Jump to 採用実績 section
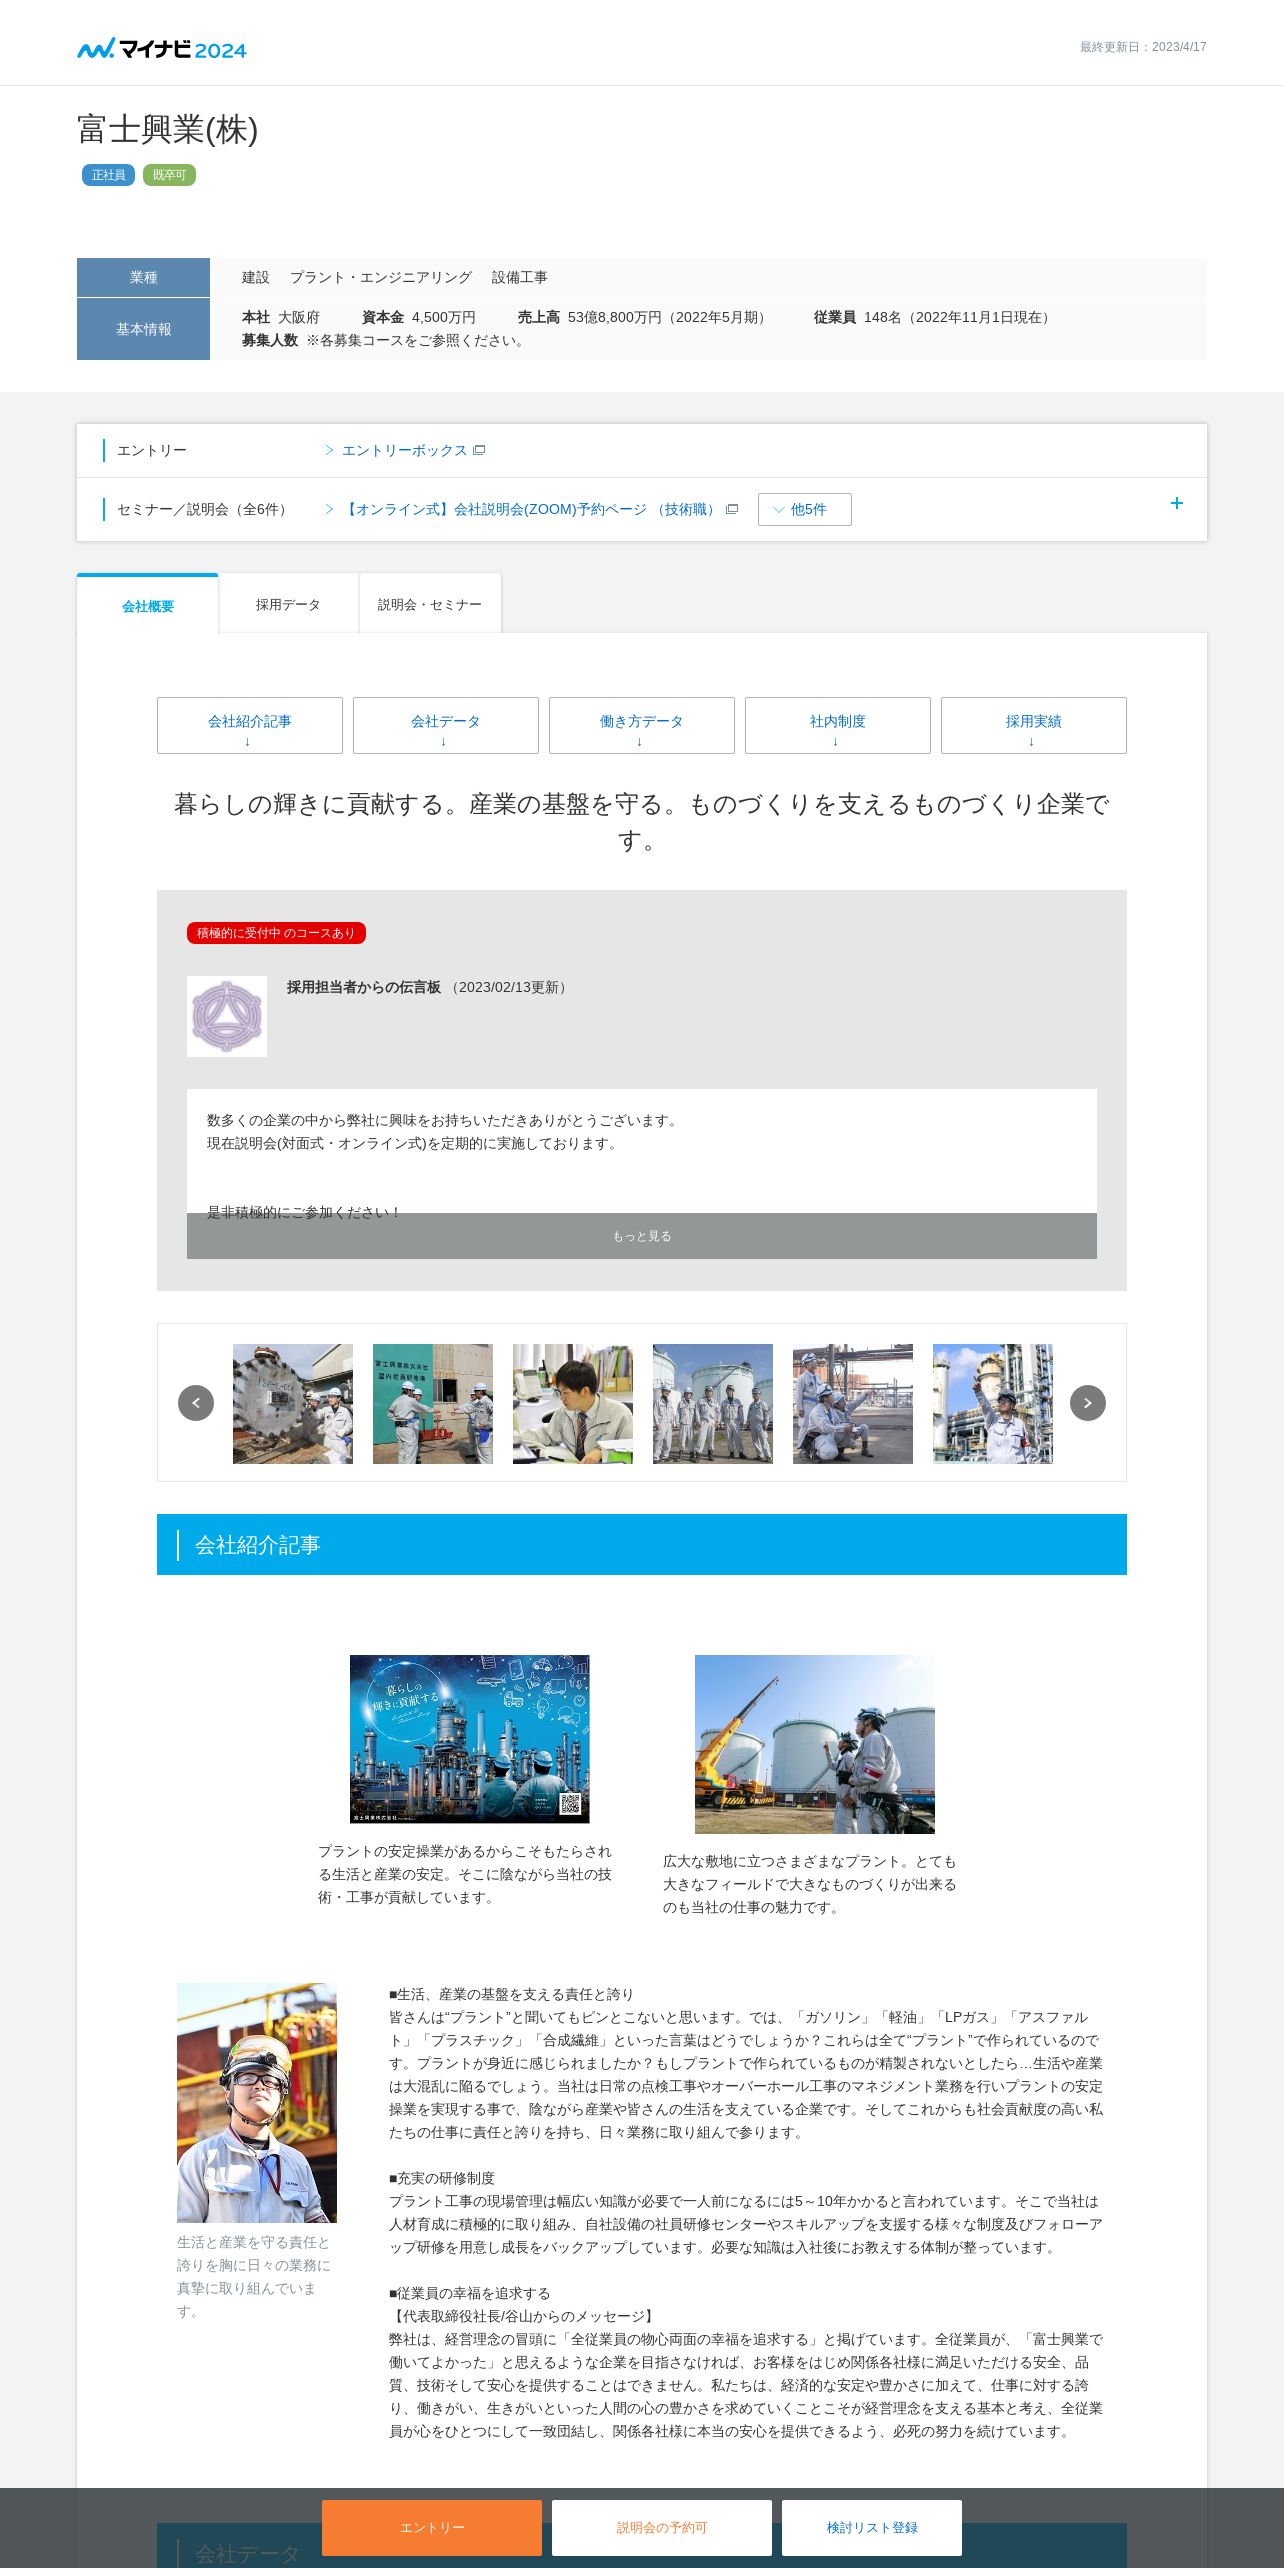The height and width of the screenshot is (2568, 1284). coord(1034,725)
